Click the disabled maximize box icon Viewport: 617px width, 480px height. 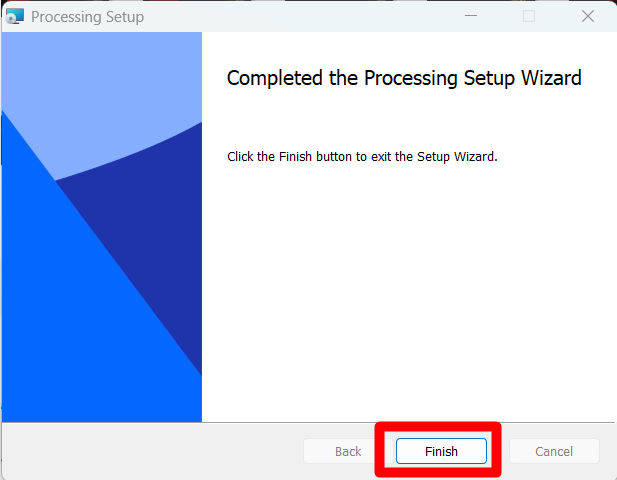(x=529, y=16)
